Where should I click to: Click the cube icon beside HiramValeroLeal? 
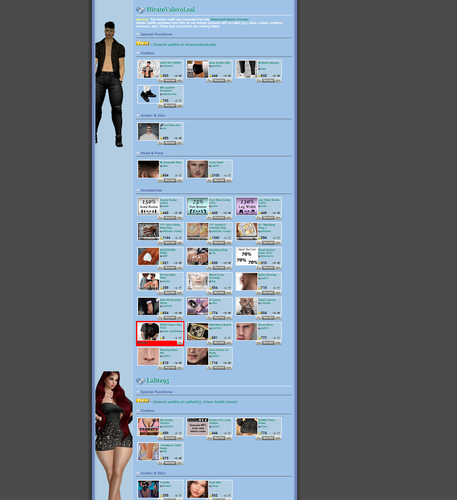click(x=140, y=10)
